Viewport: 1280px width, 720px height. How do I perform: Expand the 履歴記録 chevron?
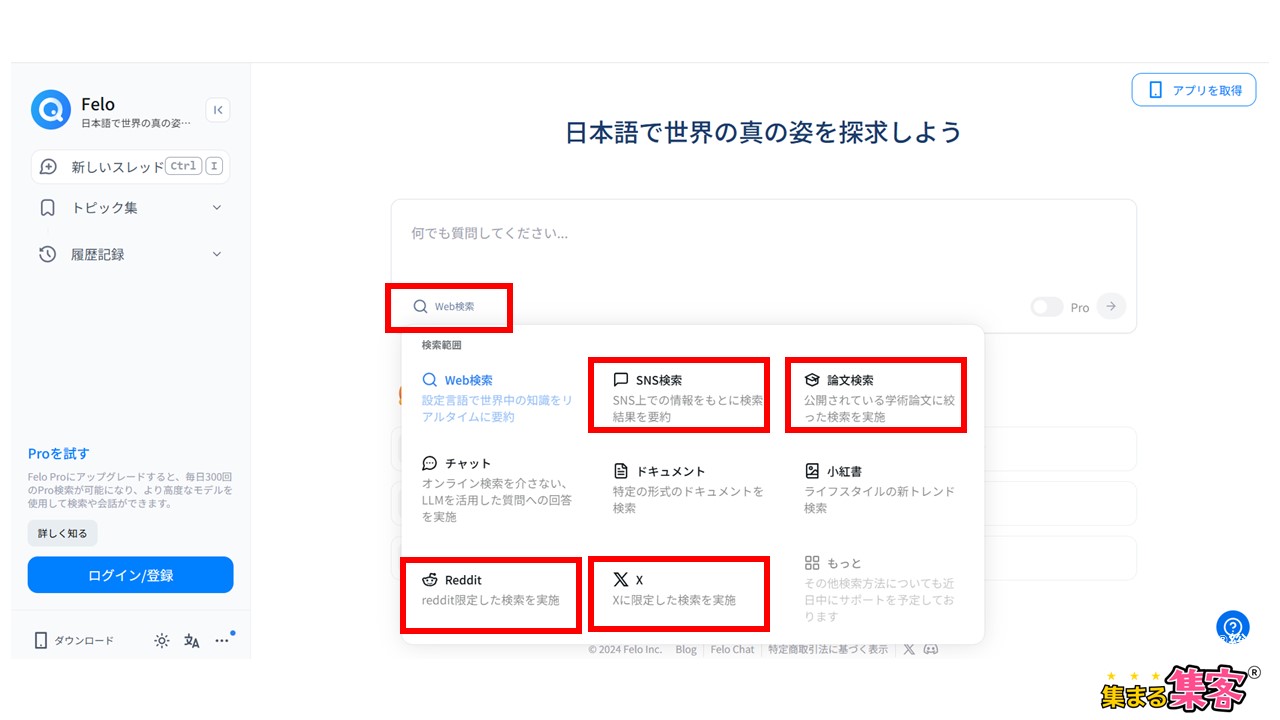(x=217, y=254)
